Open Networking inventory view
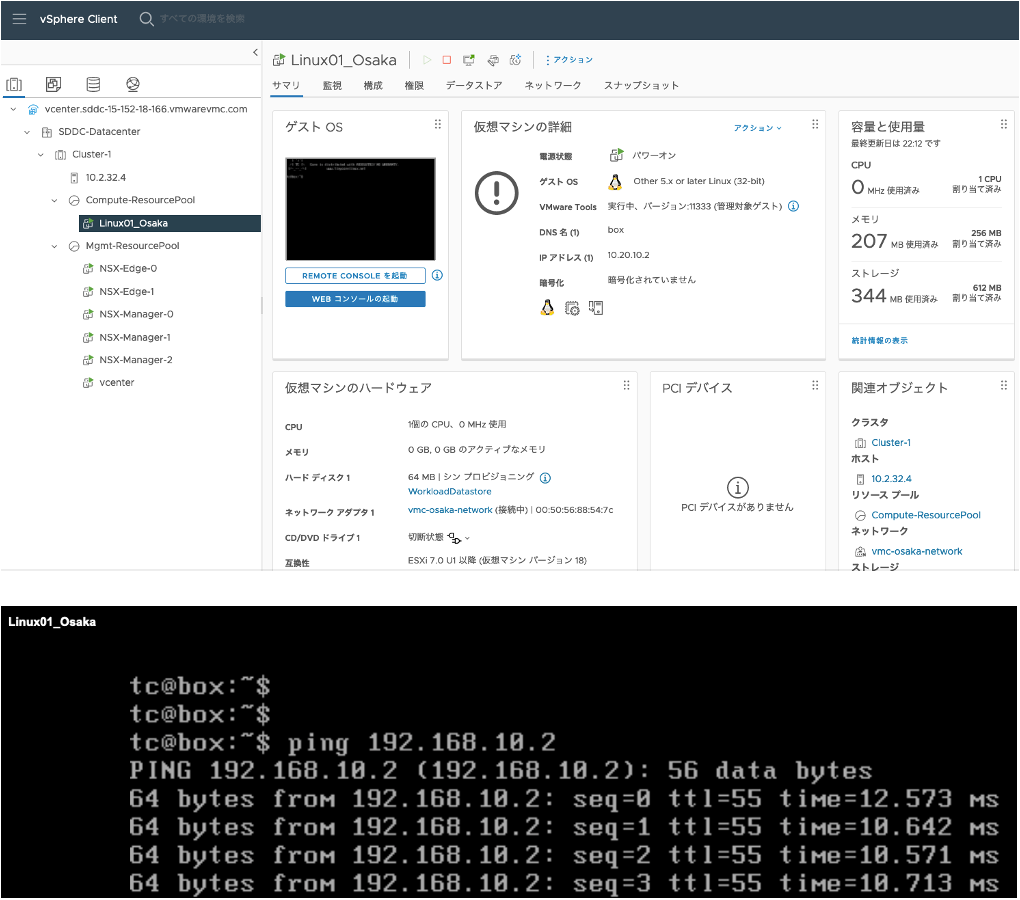Screen dimensions: 1020x900 pyautogui.click(x=133, y=84)
